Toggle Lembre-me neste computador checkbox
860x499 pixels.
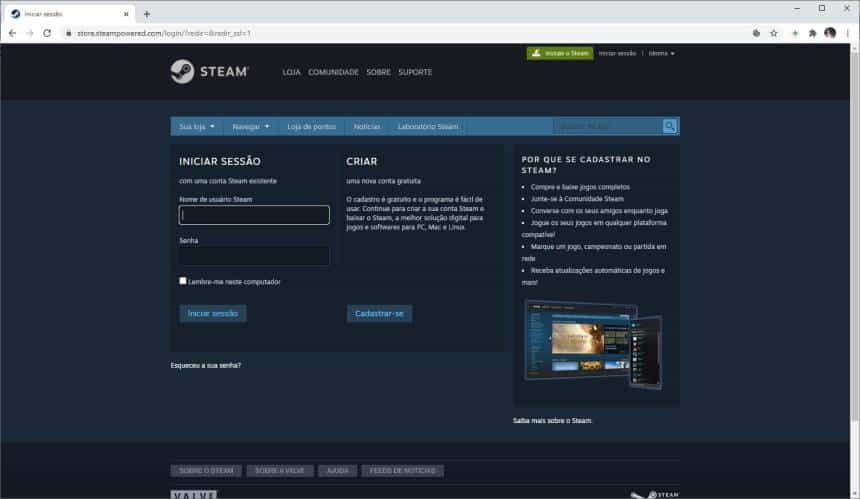pyautogui.click(x=183, y=281)
